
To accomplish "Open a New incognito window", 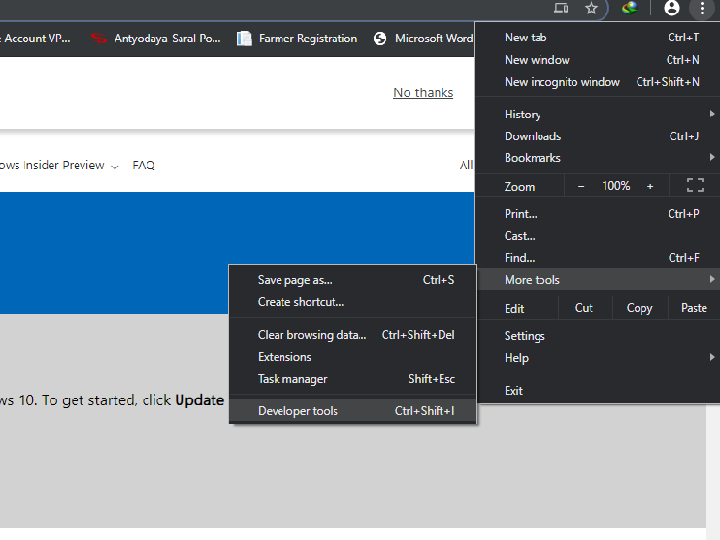I will pos(597,82).
